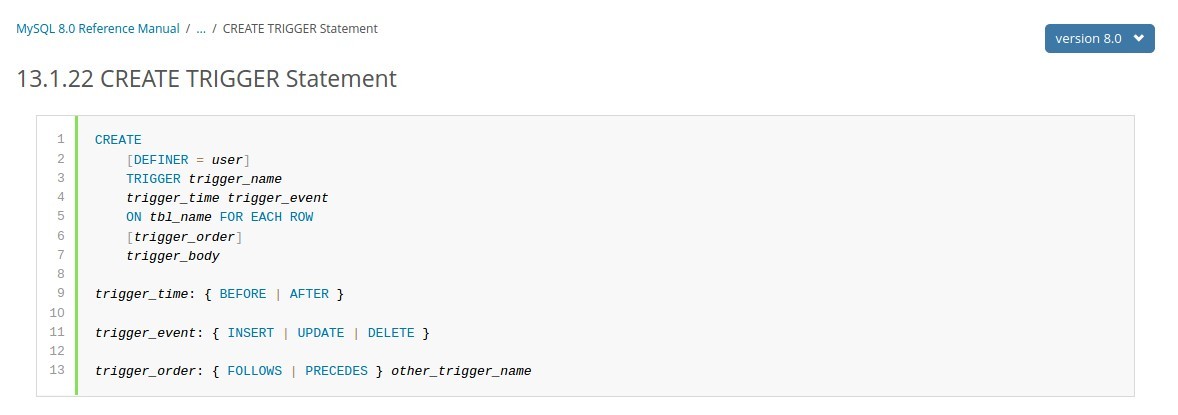Click the CREATE TRIGGER Statement breadcrumb text

(300, 29)
